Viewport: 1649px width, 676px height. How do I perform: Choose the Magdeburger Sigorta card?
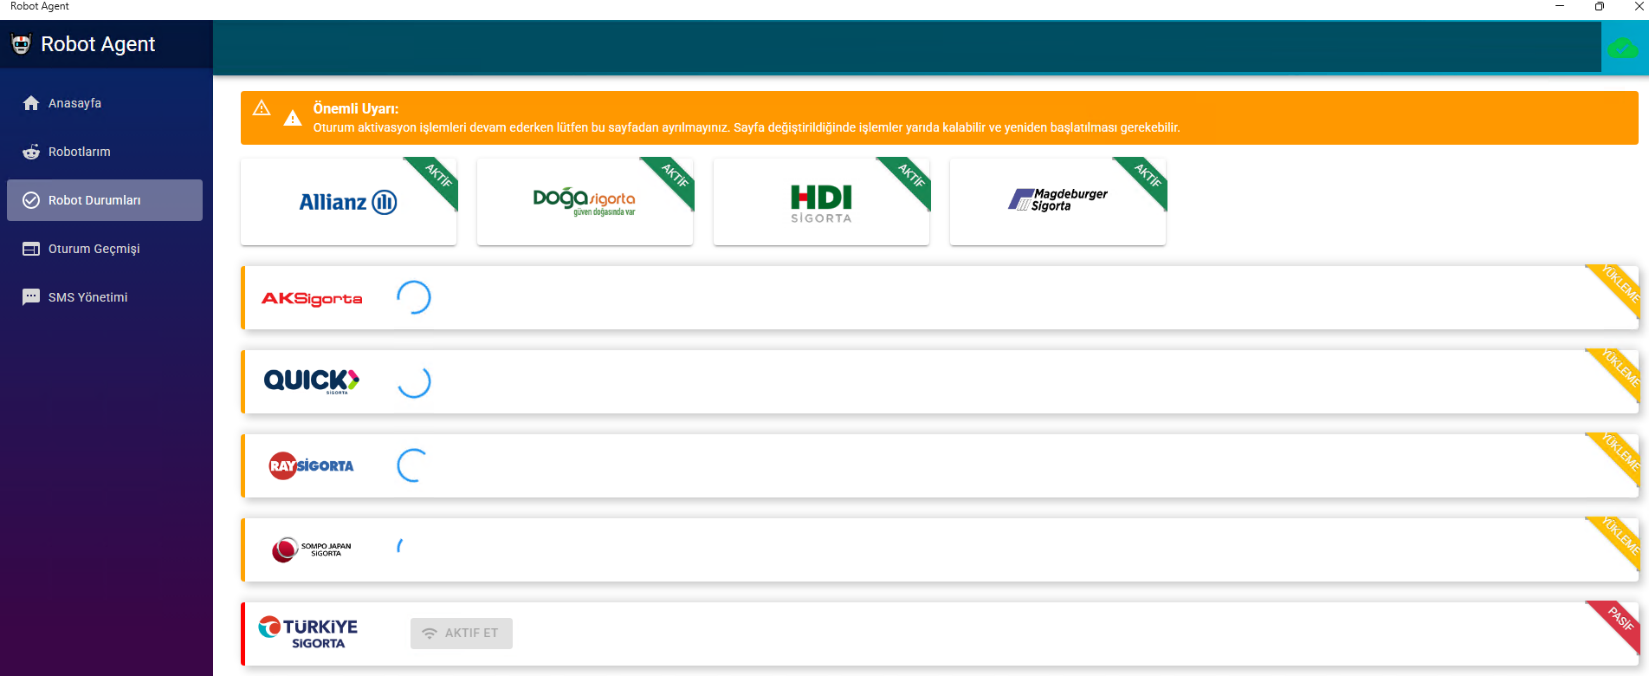pos(1057,202)
